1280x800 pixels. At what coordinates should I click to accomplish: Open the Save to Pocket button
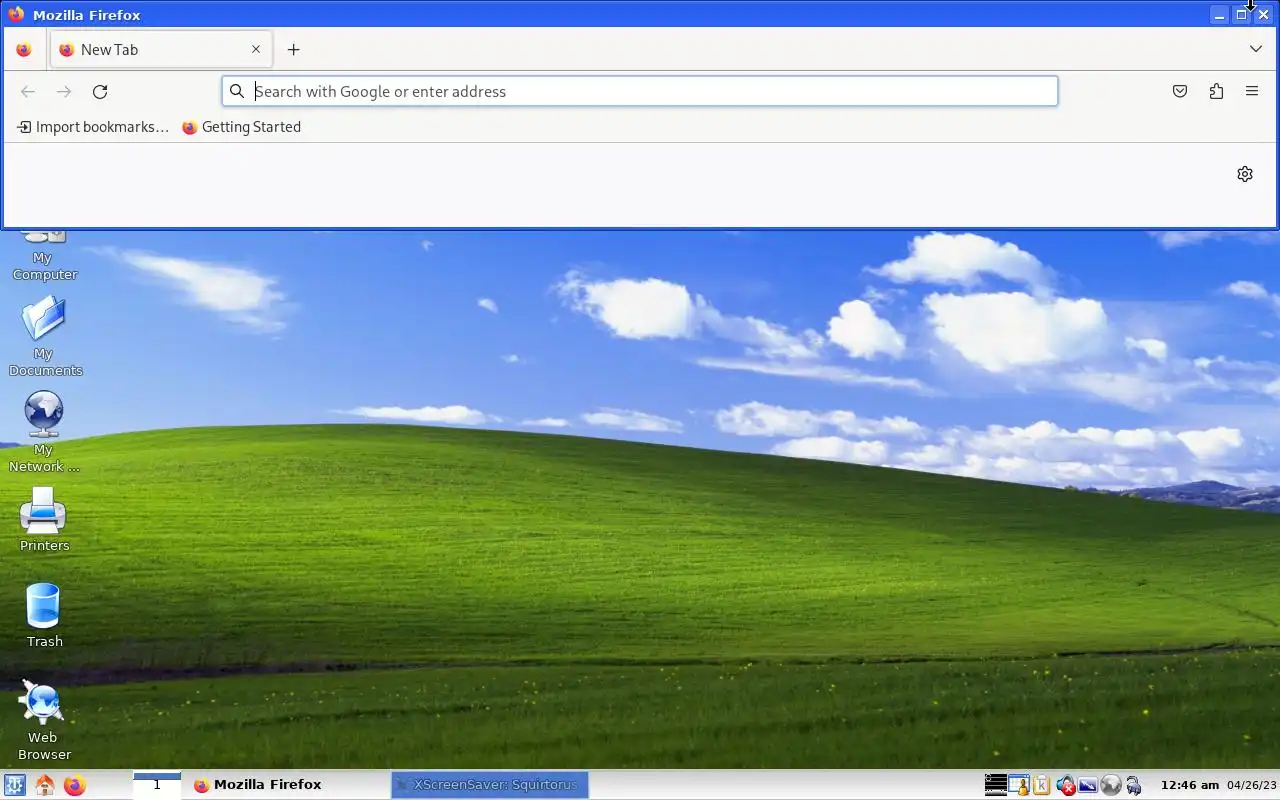tap(1180, 91)
